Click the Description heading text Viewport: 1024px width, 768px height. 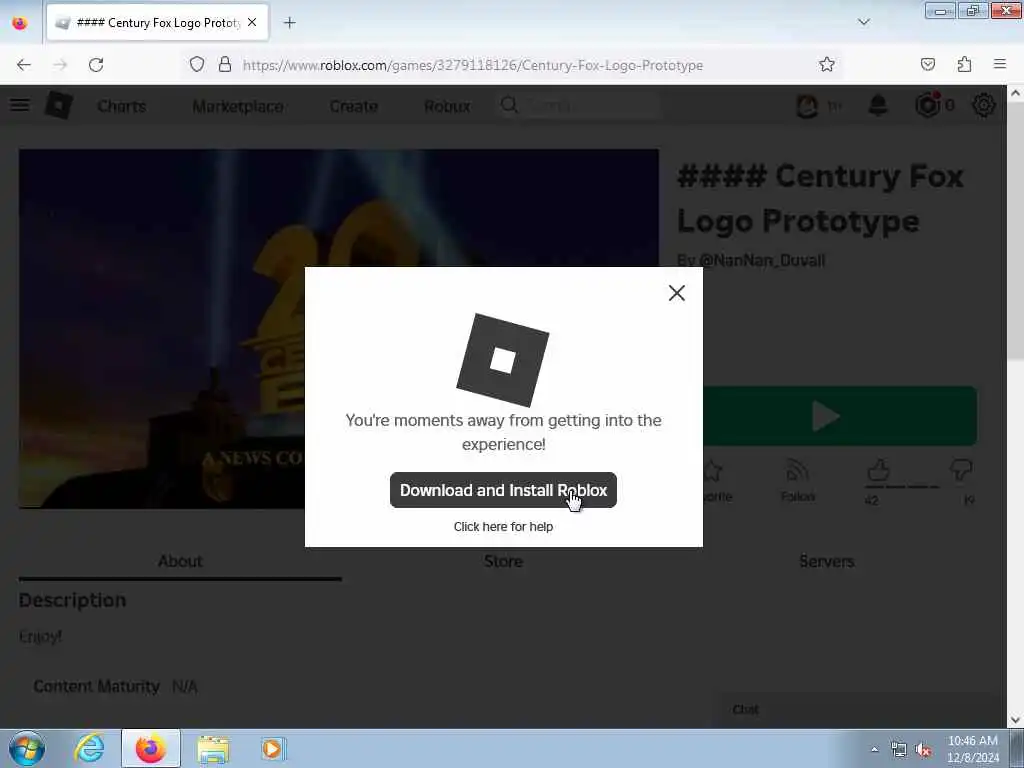72,600
